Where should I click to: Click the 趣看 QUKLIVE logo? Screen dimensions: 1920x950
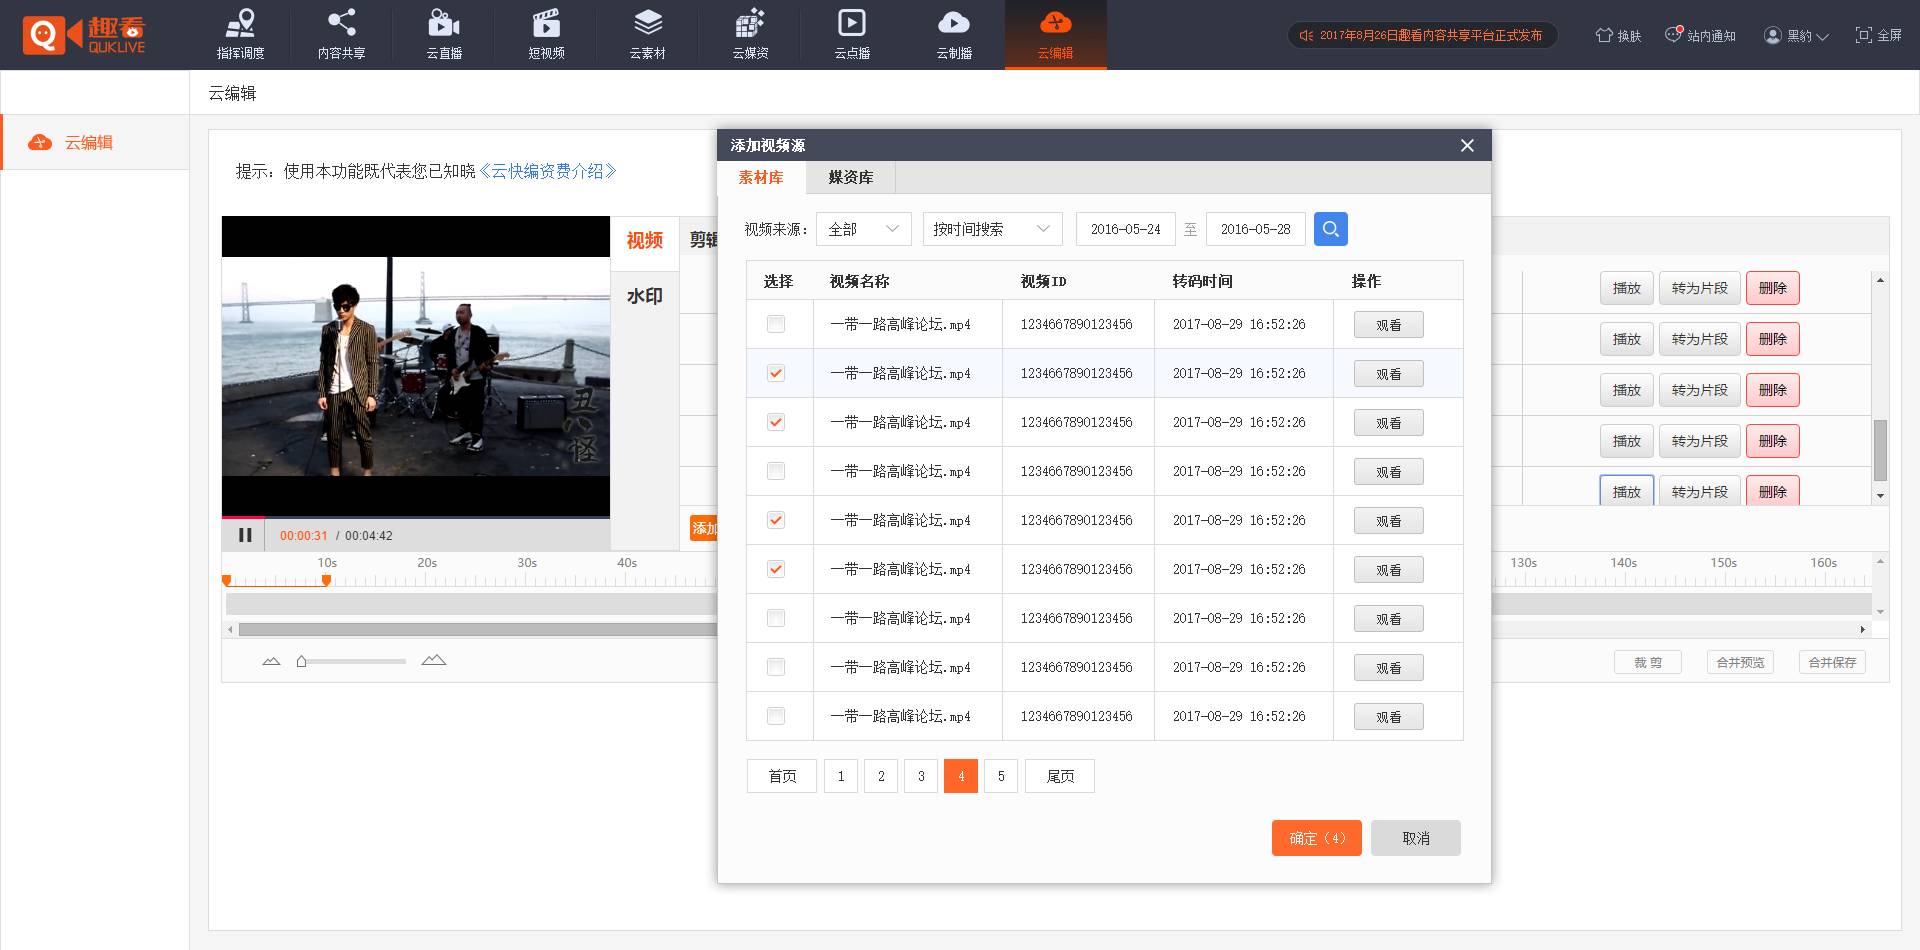click(x=84, y=35)
